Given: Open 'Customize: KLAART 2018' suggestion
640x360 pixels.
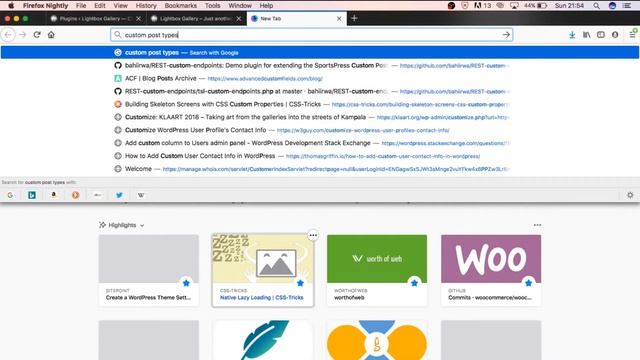Looking at the screenshot, I should tap(320, 117).
